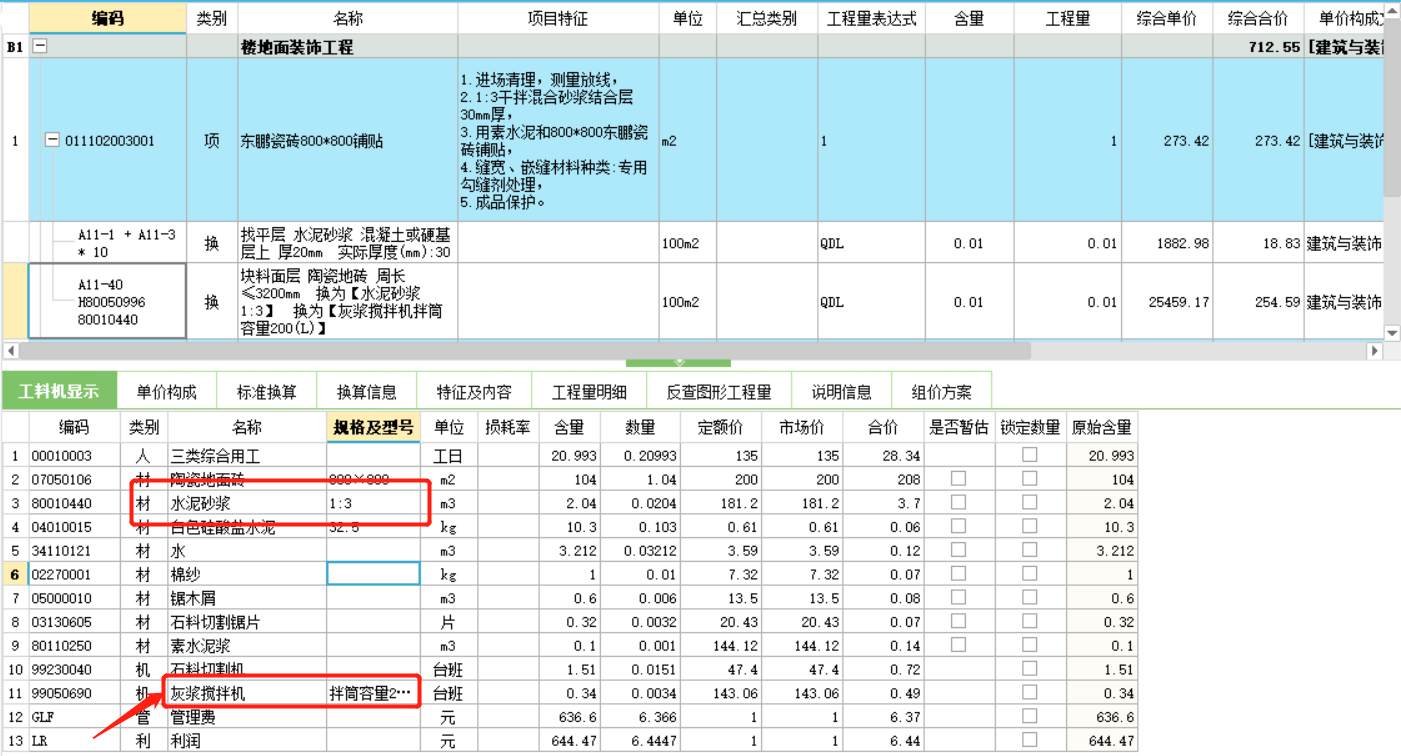This screenshot has width=1401, height=756.
Task: Tick 锁定数量 checkbox for 水 row
Action: [x=1029, y=550]
